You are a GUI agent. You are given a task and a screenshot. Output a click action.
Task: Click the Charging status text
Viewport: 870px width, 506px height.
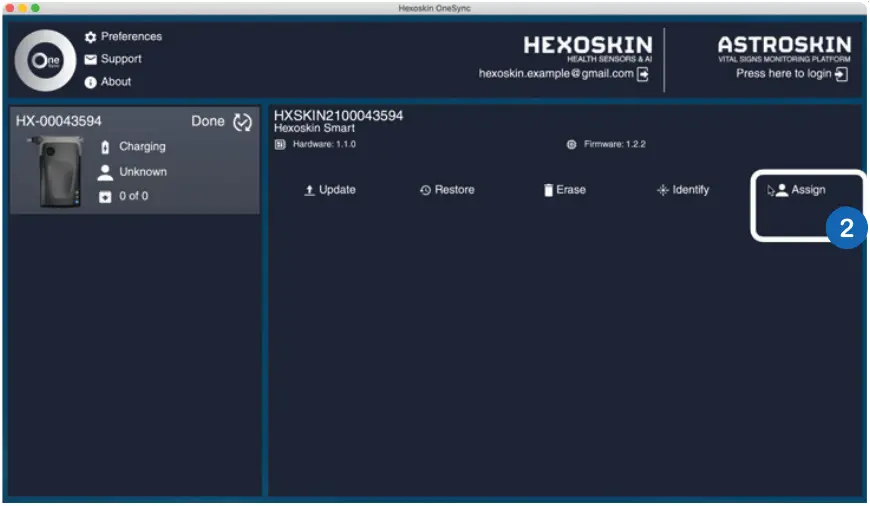pyautogui.click(x=142, y=146)
